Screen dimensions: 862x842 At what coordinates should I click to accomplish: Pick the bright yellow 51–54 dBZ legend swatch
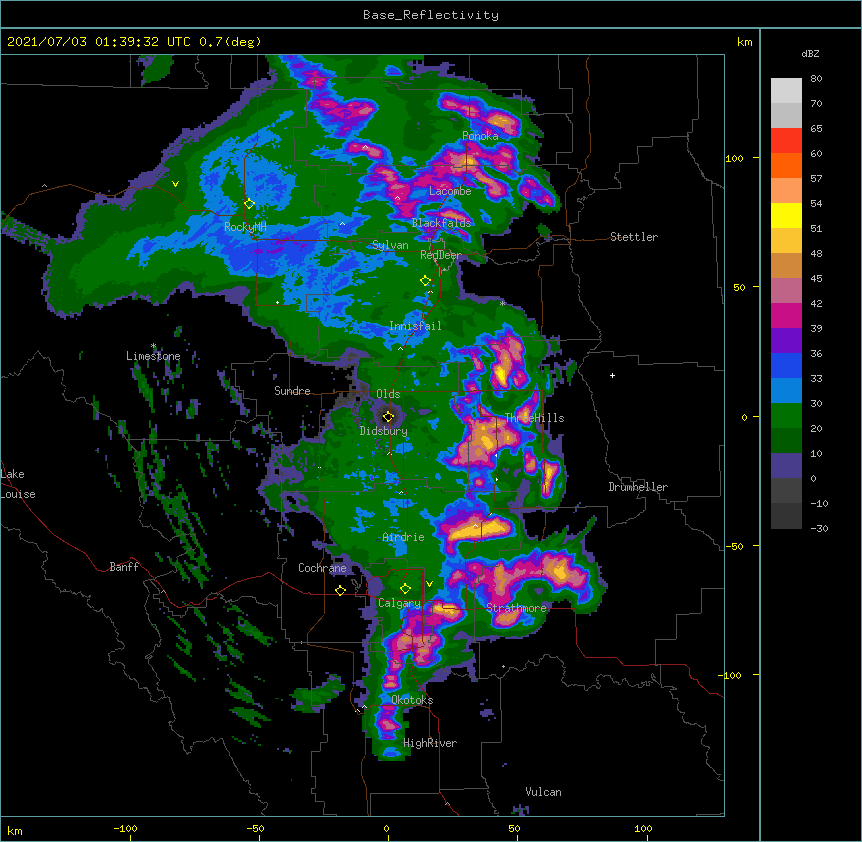click(786, 215)
